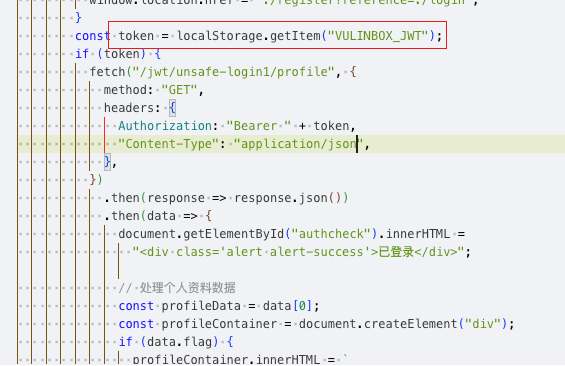Click the const keyword before token
The image size is (565, 366).
tap(93, 36)
